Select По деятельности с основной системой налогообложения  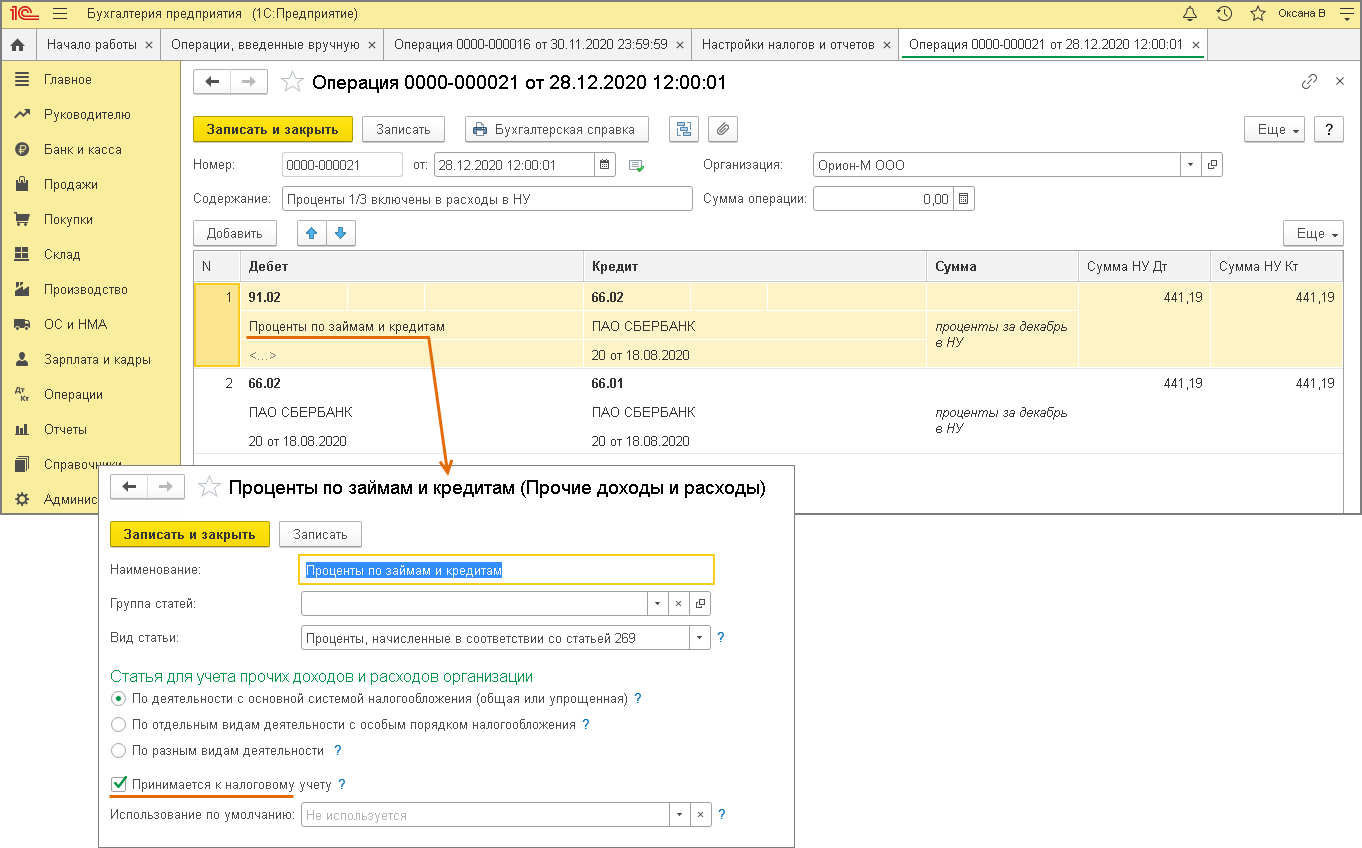click(118, 698)
